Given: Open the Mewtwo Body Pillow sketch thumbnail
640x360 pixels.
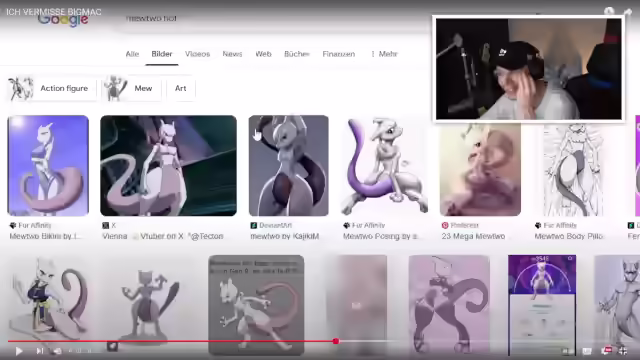Looking at the screenshot, I should tap(573, 168).
